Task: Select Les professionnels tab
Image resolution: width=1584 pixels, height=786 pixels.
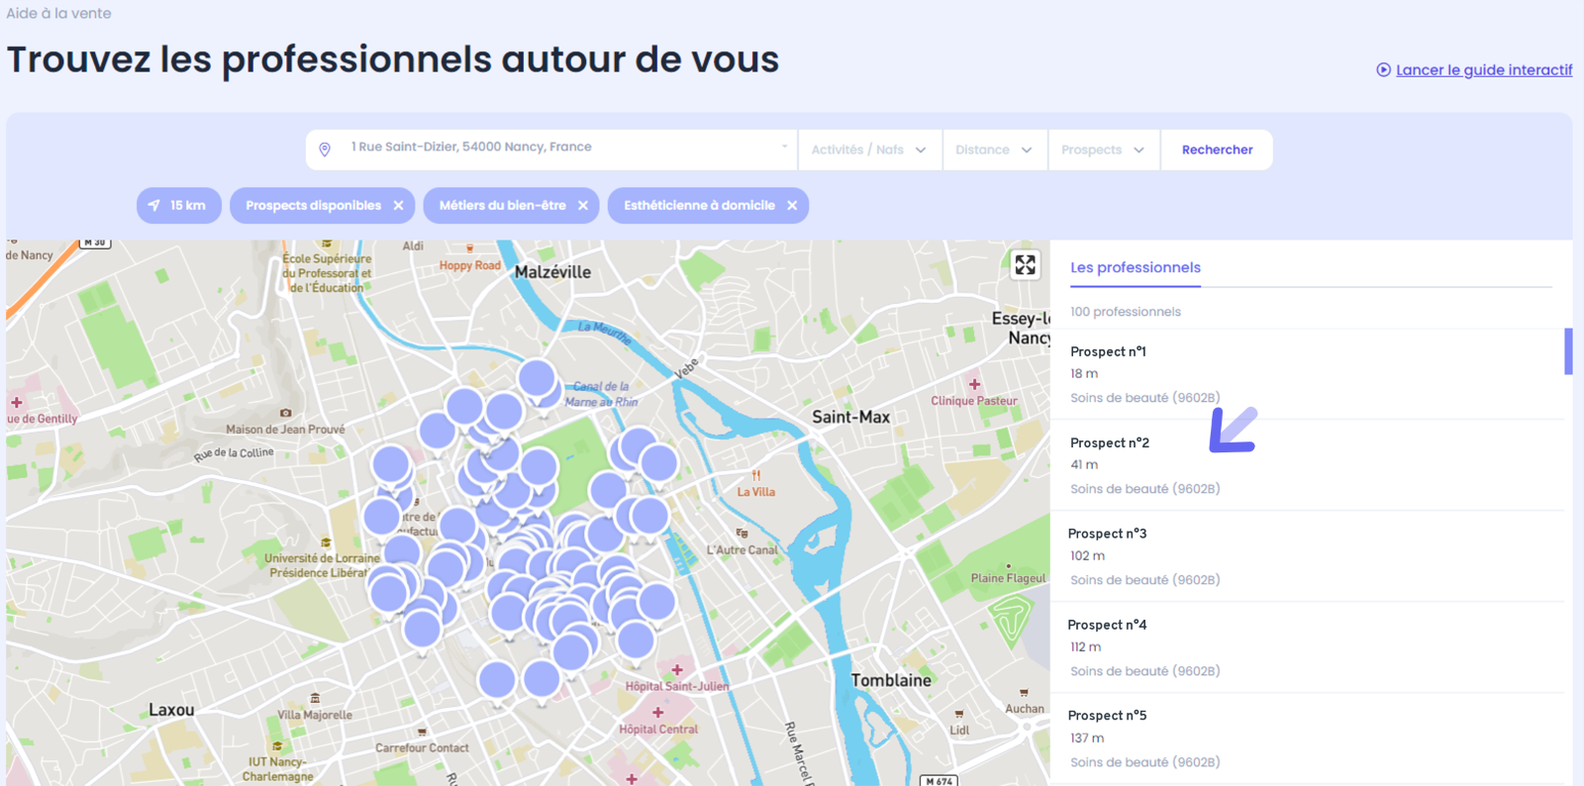Action: coord(1135,268)
